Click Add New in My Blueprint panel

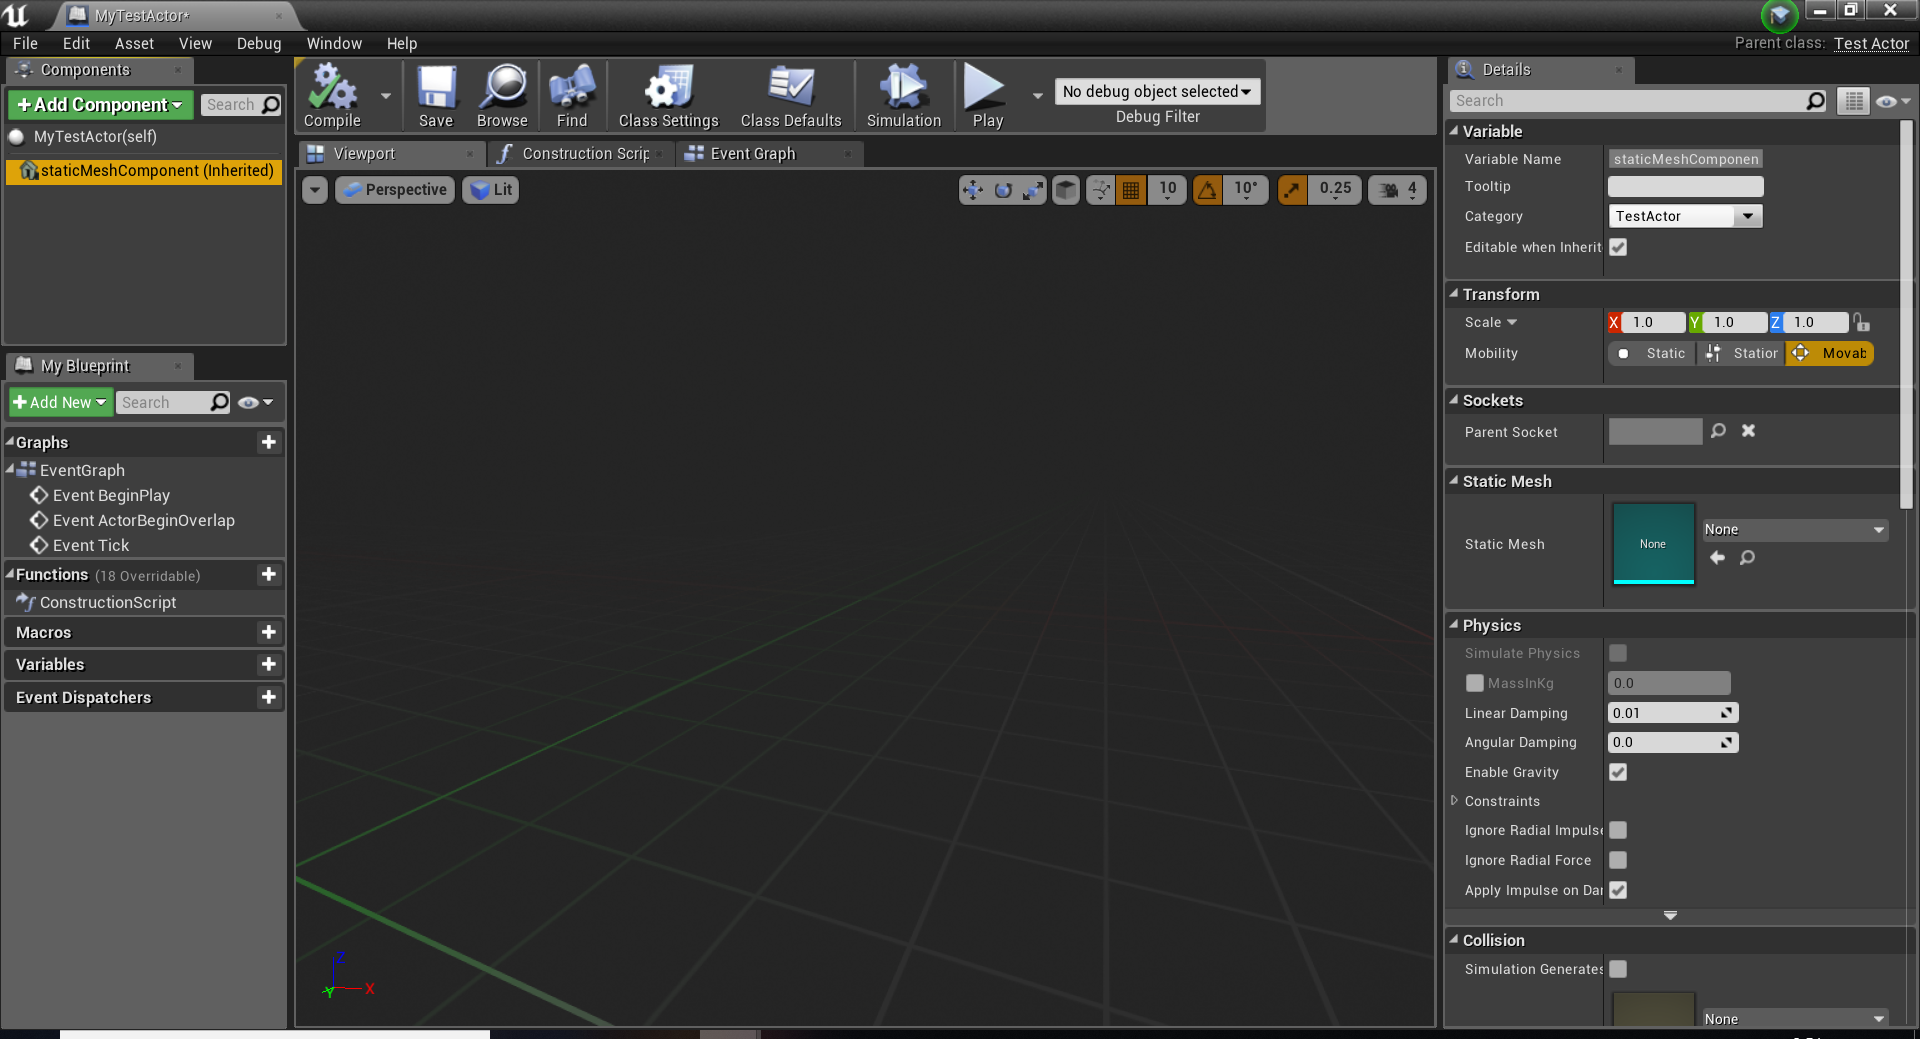click(60, 402)
